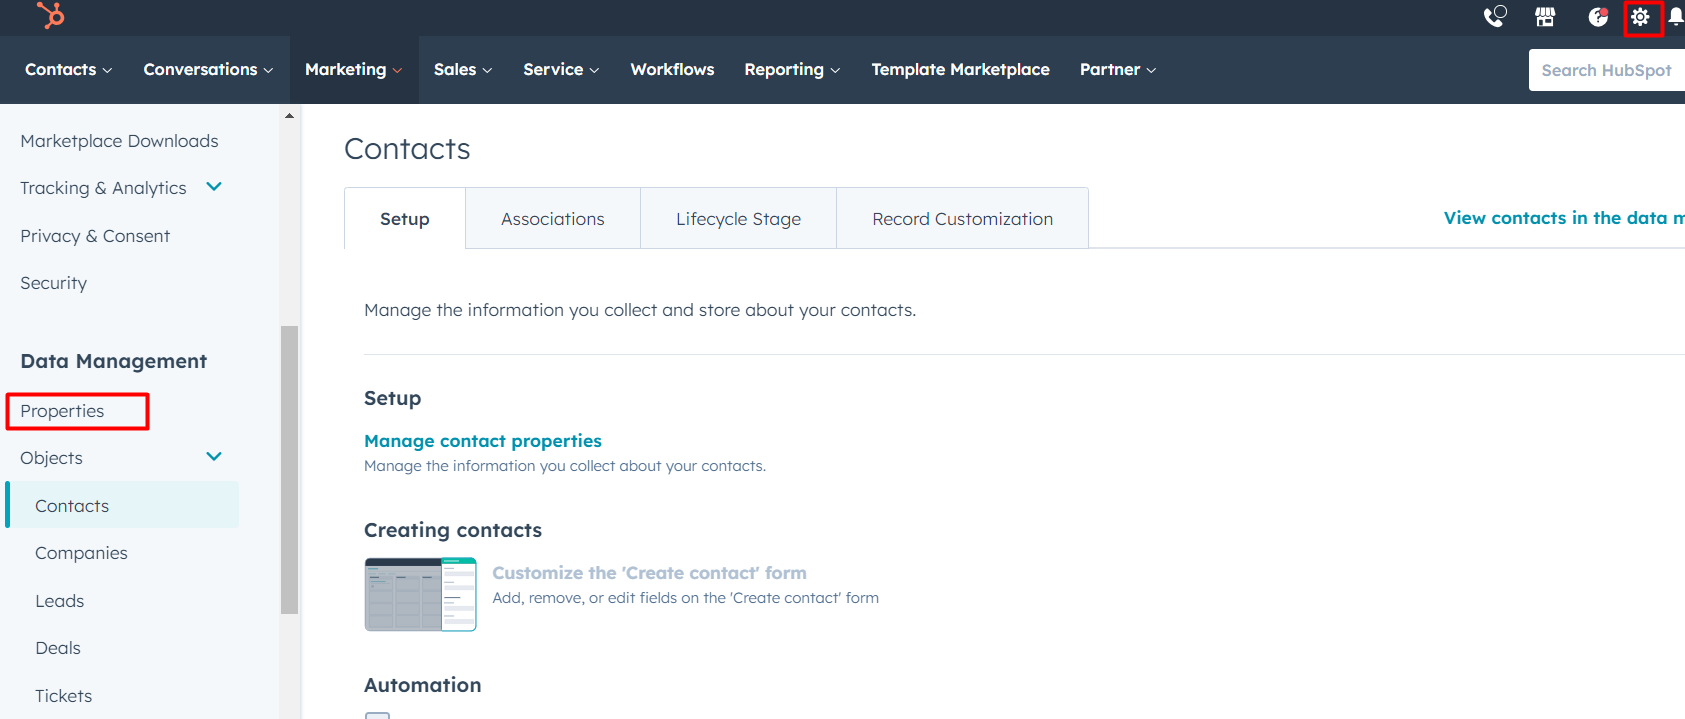This screenshot has height=719, width=1685.
Task: Open the settings gear icon
Action: coord(1640,17)
